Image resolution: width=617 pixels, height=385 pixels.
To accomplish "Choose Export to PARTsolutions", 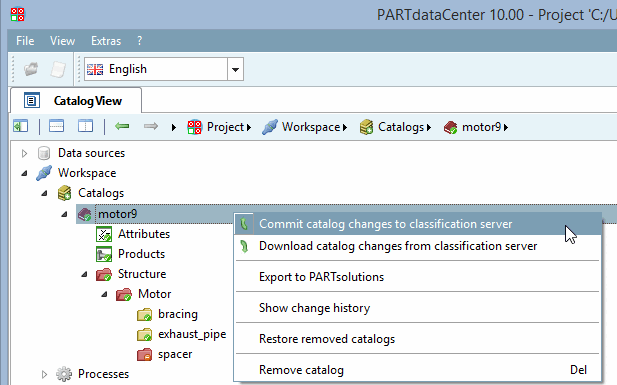I will tap(321, 277).
